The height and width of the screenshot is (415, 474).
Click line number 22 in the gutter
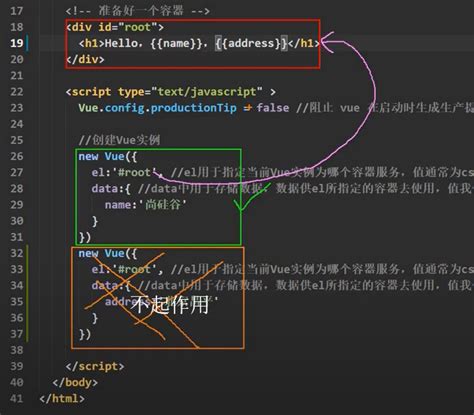click(17, 92)
